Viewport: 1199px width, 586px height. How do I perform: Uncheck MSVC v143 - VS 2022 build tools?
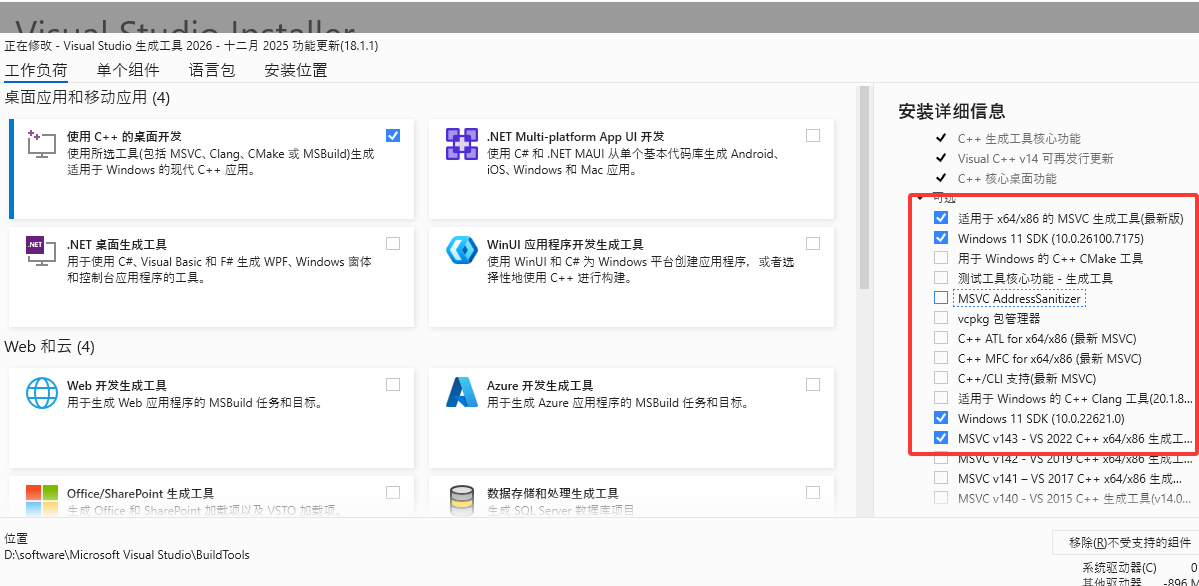pyautogui.click(x=941, y=438)
